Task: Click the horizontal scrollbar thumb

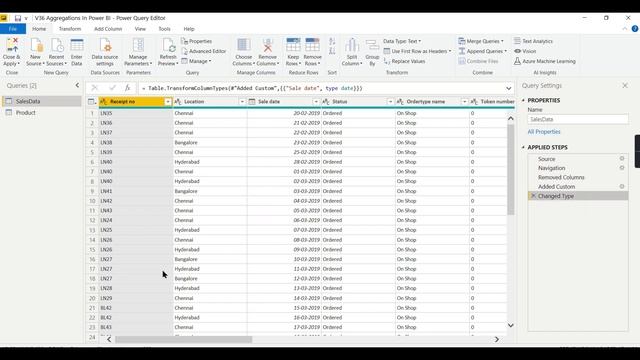Action: pyautogui.click(x=184, y=339)
